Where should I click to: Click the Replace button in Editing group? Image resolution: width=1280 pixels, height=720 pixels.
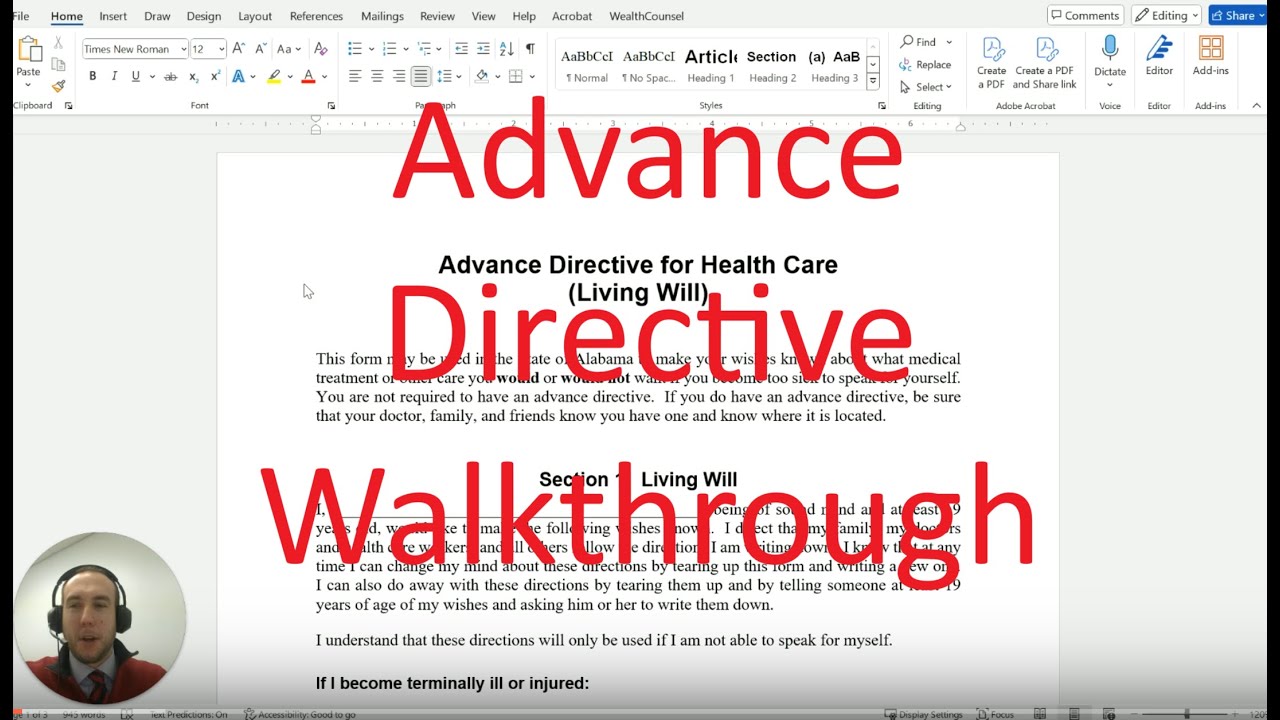(x=925, y=64)
